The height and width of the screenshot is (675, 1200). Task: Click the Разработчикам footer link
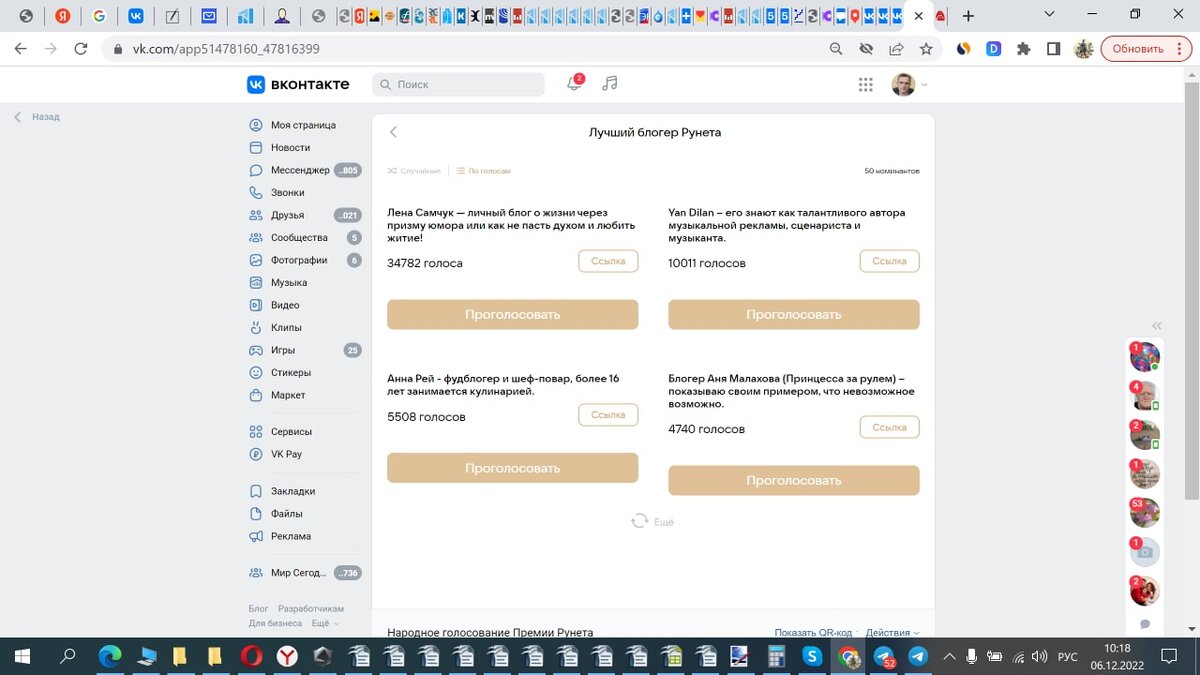[x=311, y=608]
